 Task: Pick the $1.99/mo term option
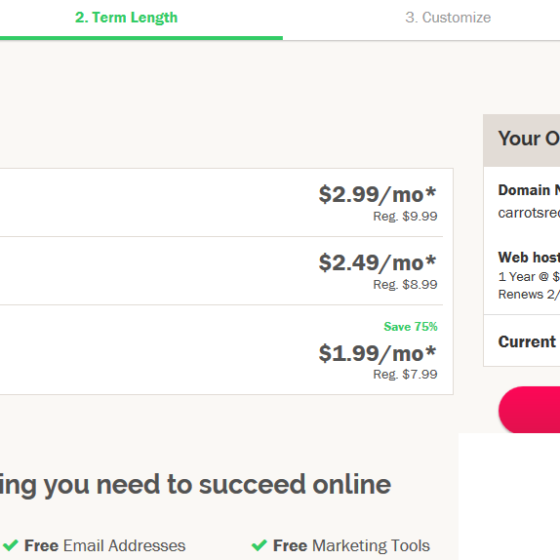pos(226,350)
